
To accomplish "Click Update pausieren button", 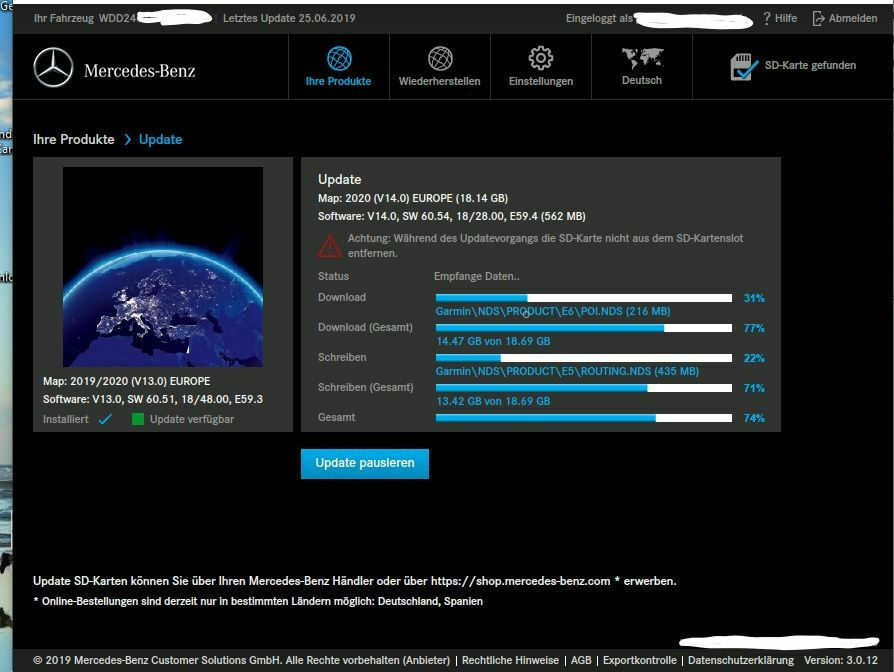I will tap(365, 463).
